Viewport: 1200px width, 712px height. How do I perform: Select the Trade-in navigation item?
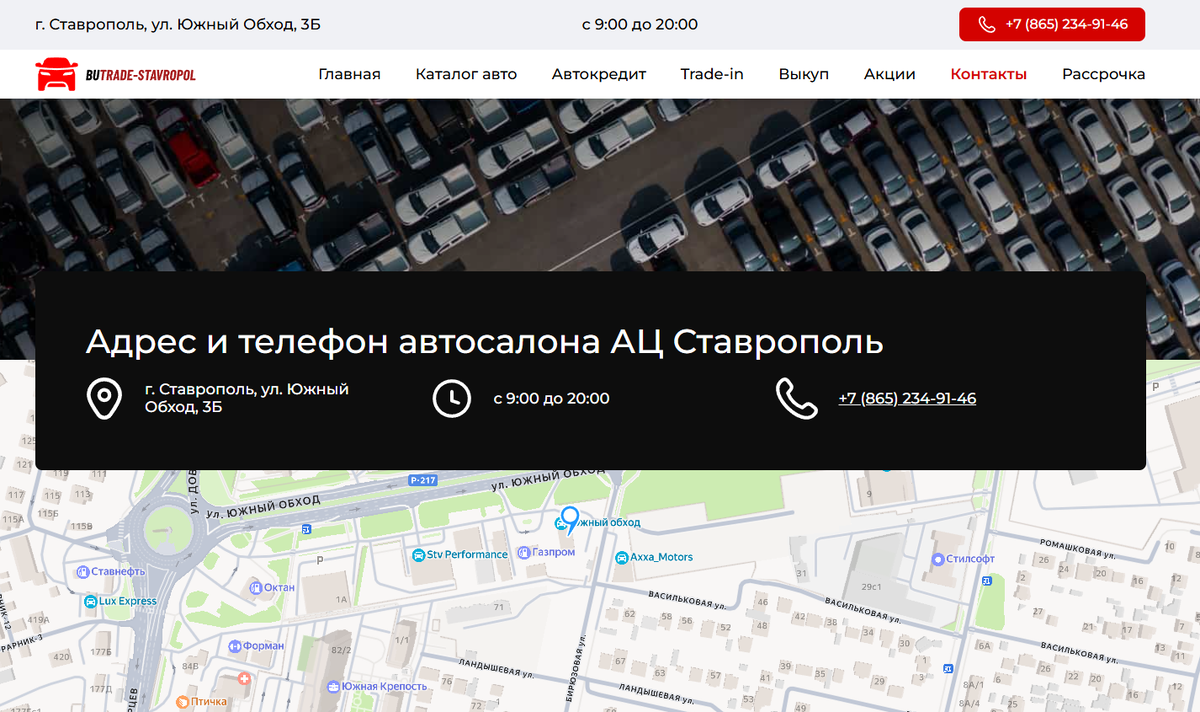pyautogui.click(x=711, y=73)
